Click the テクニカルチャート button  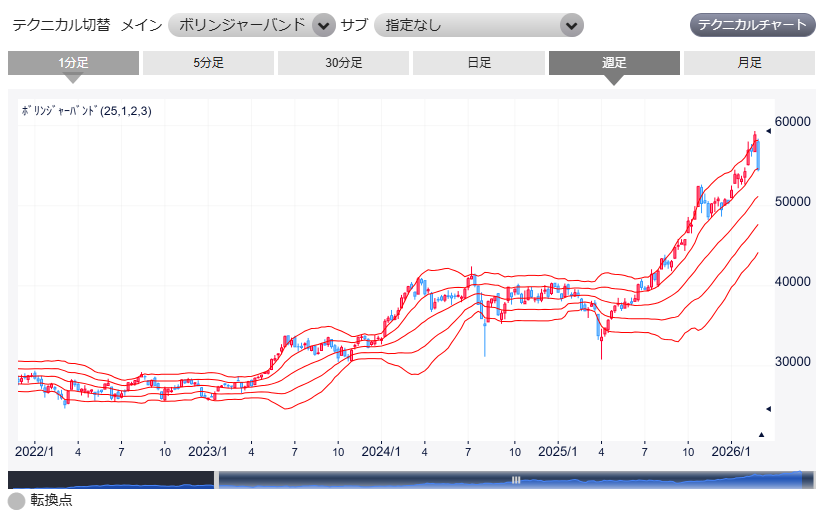753,25
